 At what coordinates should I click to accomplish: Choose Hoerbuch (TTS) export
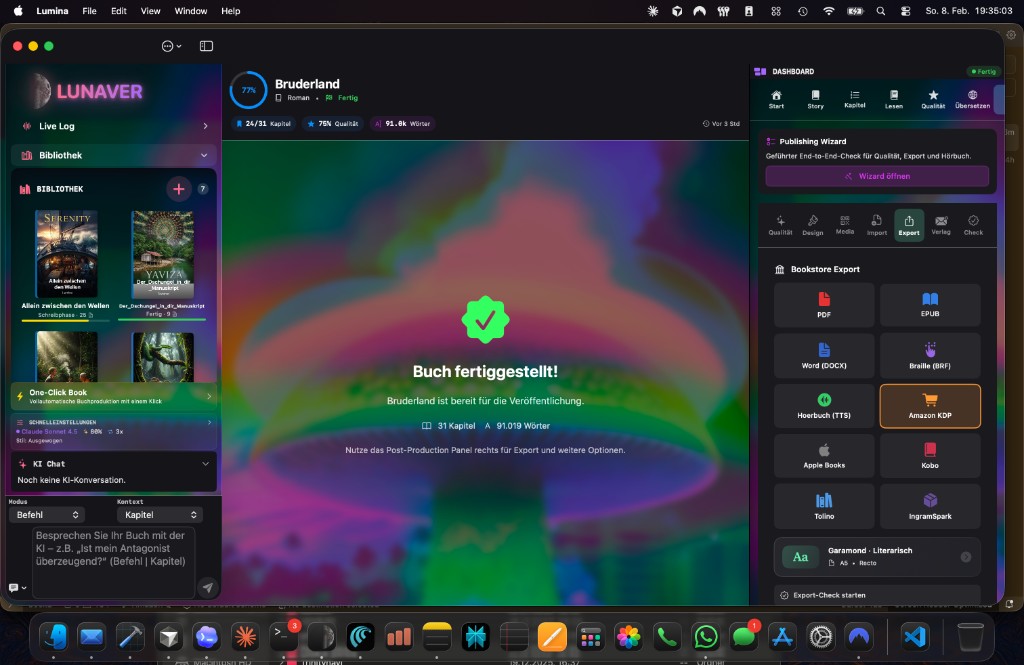(x=823, y=406)
